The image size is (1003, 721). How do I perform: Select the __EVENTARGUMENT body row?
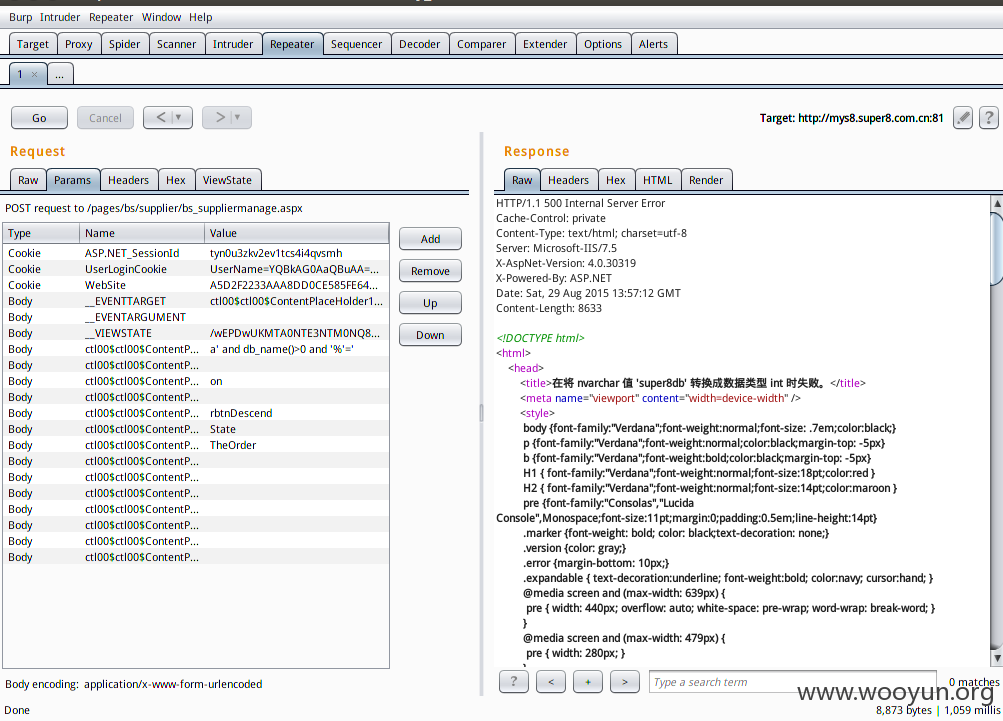pyautogui.click(x=196, y=317)
